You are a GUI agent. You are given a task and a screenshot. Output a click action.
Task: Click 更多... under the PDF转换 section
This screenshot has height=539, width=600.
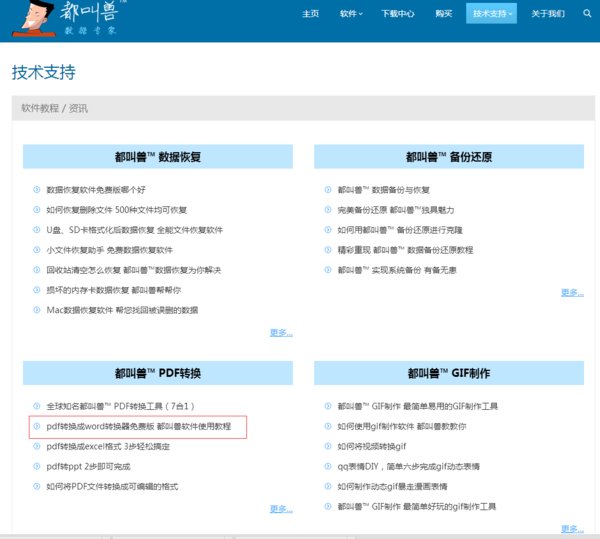(x=281, y=509)
